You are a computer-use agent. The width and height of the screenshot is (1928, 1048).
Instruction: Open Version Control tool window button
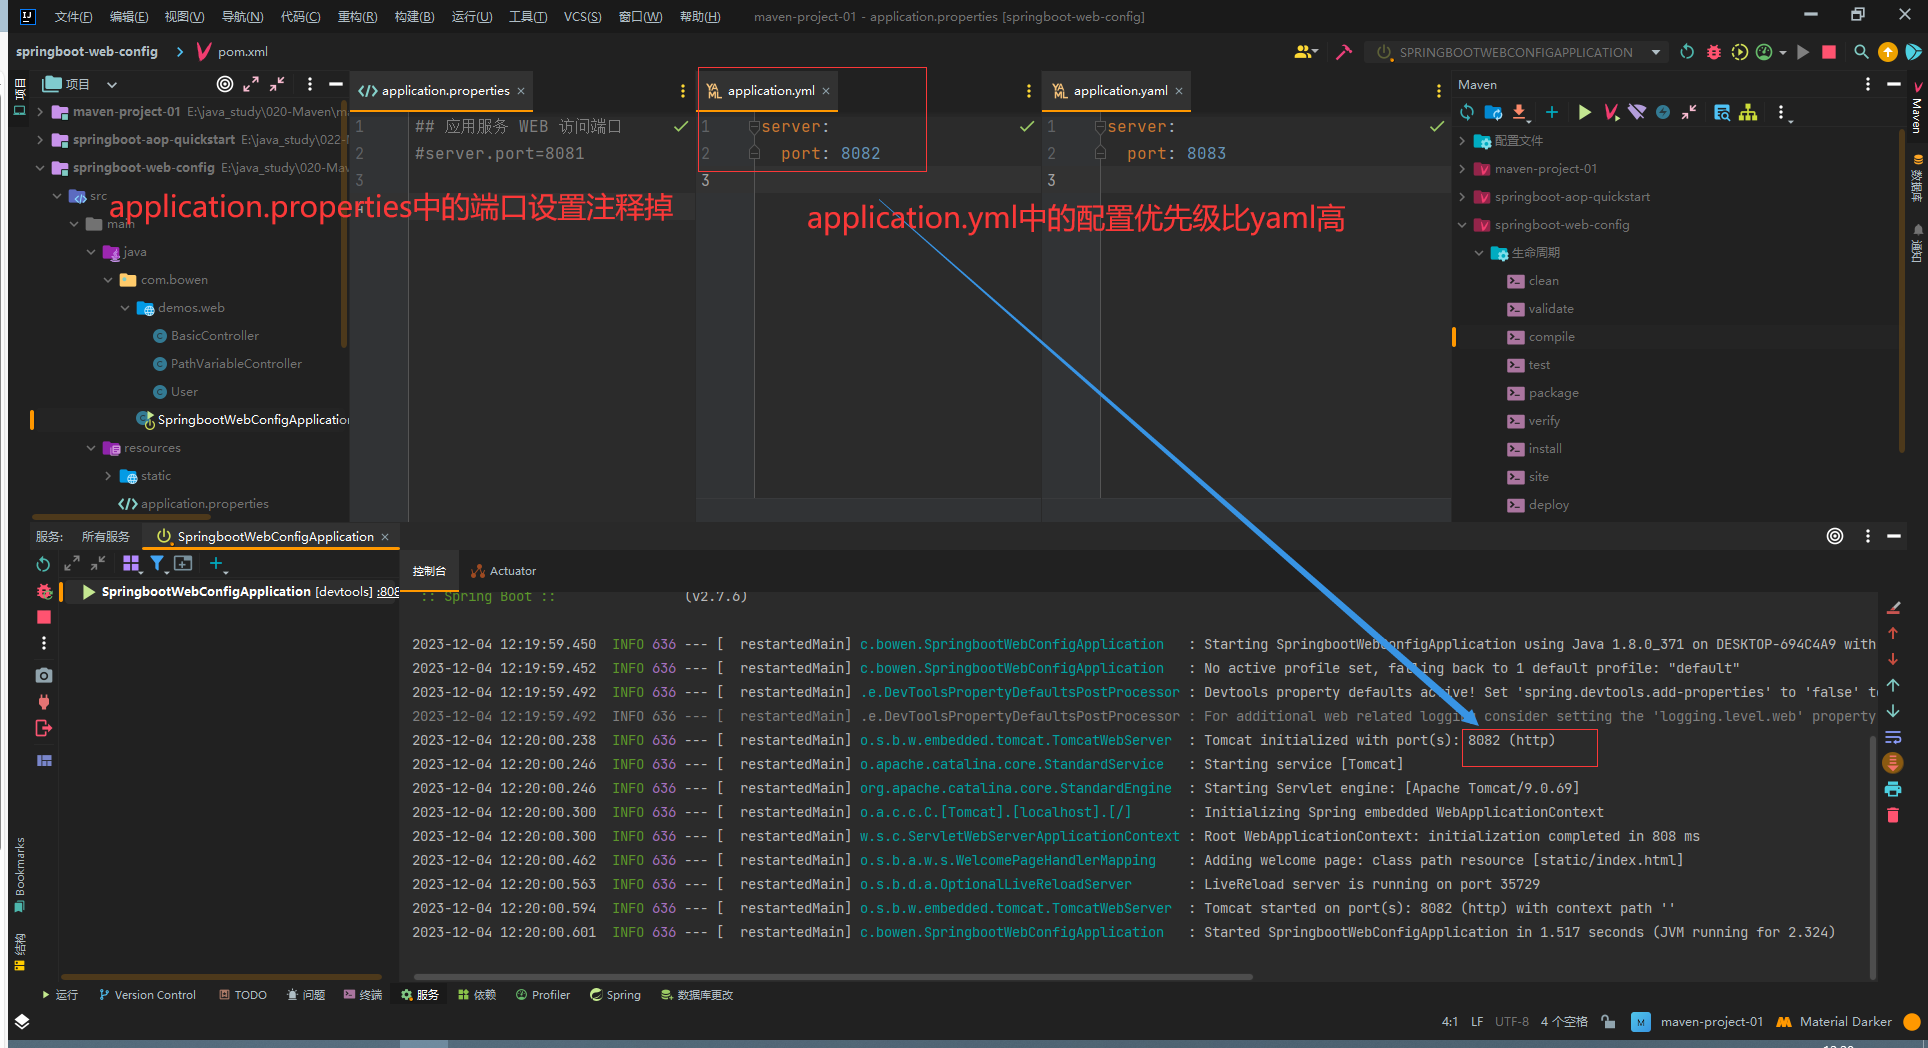tap(147, 995)
